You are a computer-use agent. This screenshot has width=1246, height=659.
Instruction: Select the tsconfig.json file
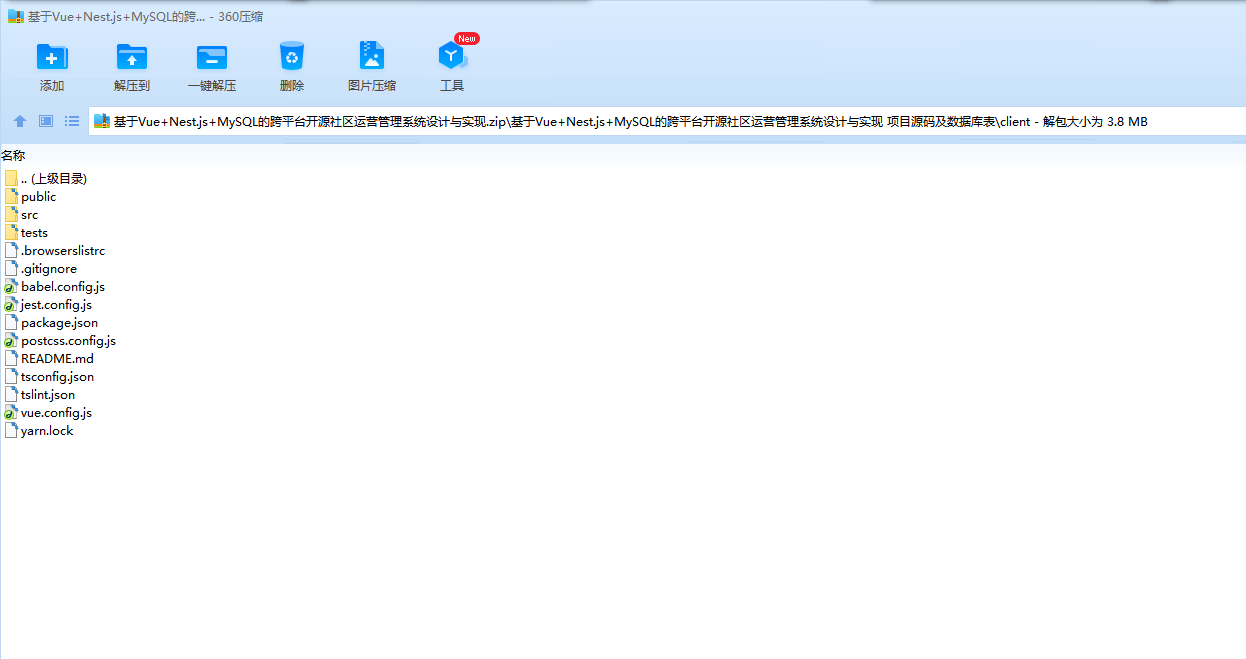49,377
